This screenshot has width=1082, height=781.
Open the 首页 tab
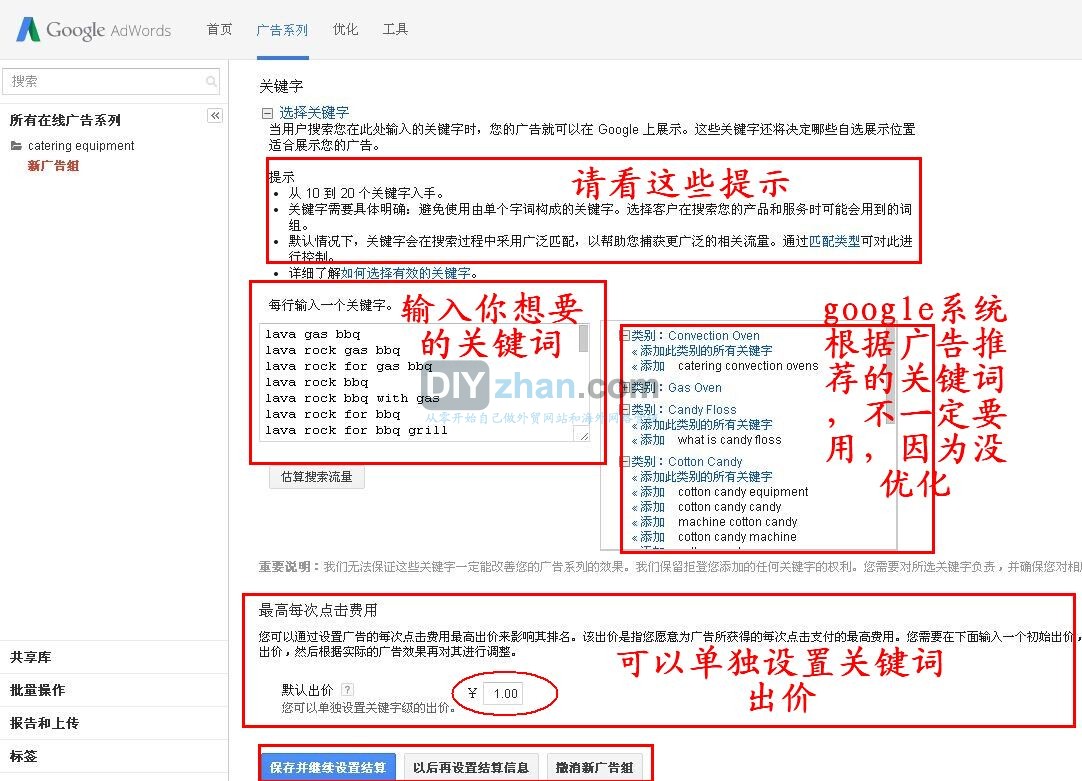pyautogui.click(x=219, y=30)
